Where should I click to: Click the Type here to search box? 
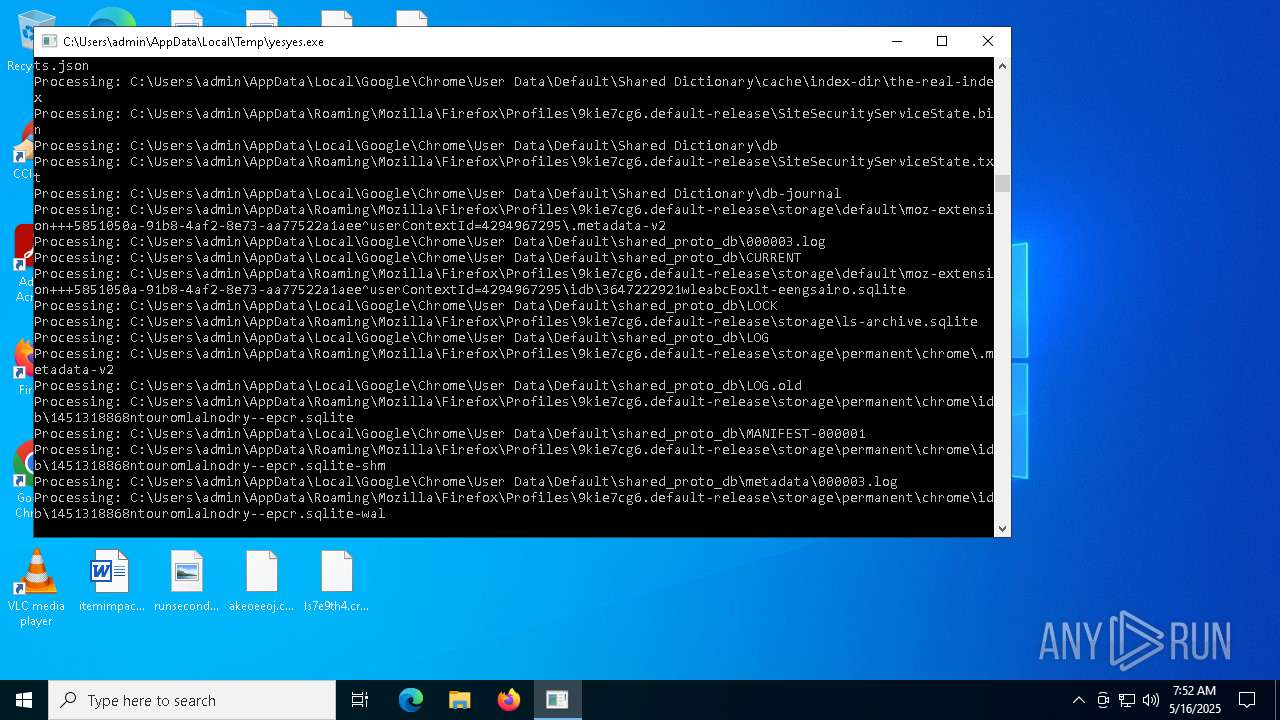click(x=192, y=700)
